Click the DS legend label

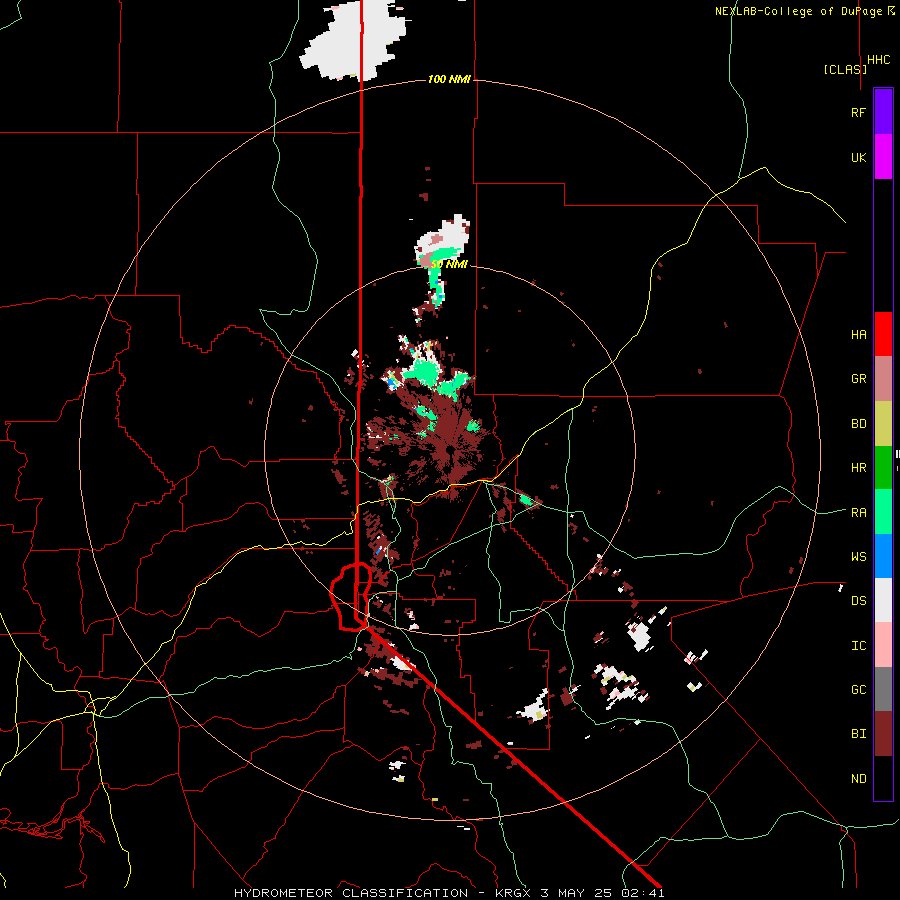click(x=858, y=601)
